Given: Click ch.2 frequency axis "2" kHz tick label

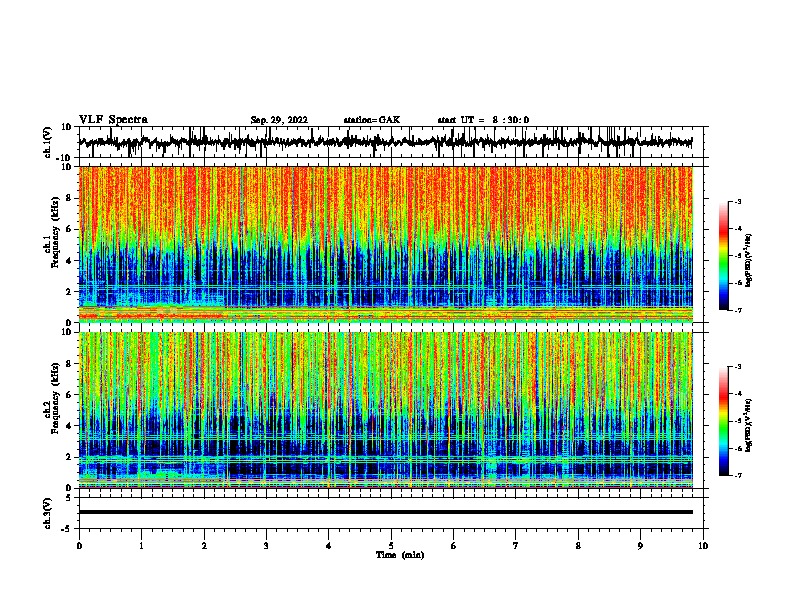Looking at the screenshot, I should click(69, 457).
